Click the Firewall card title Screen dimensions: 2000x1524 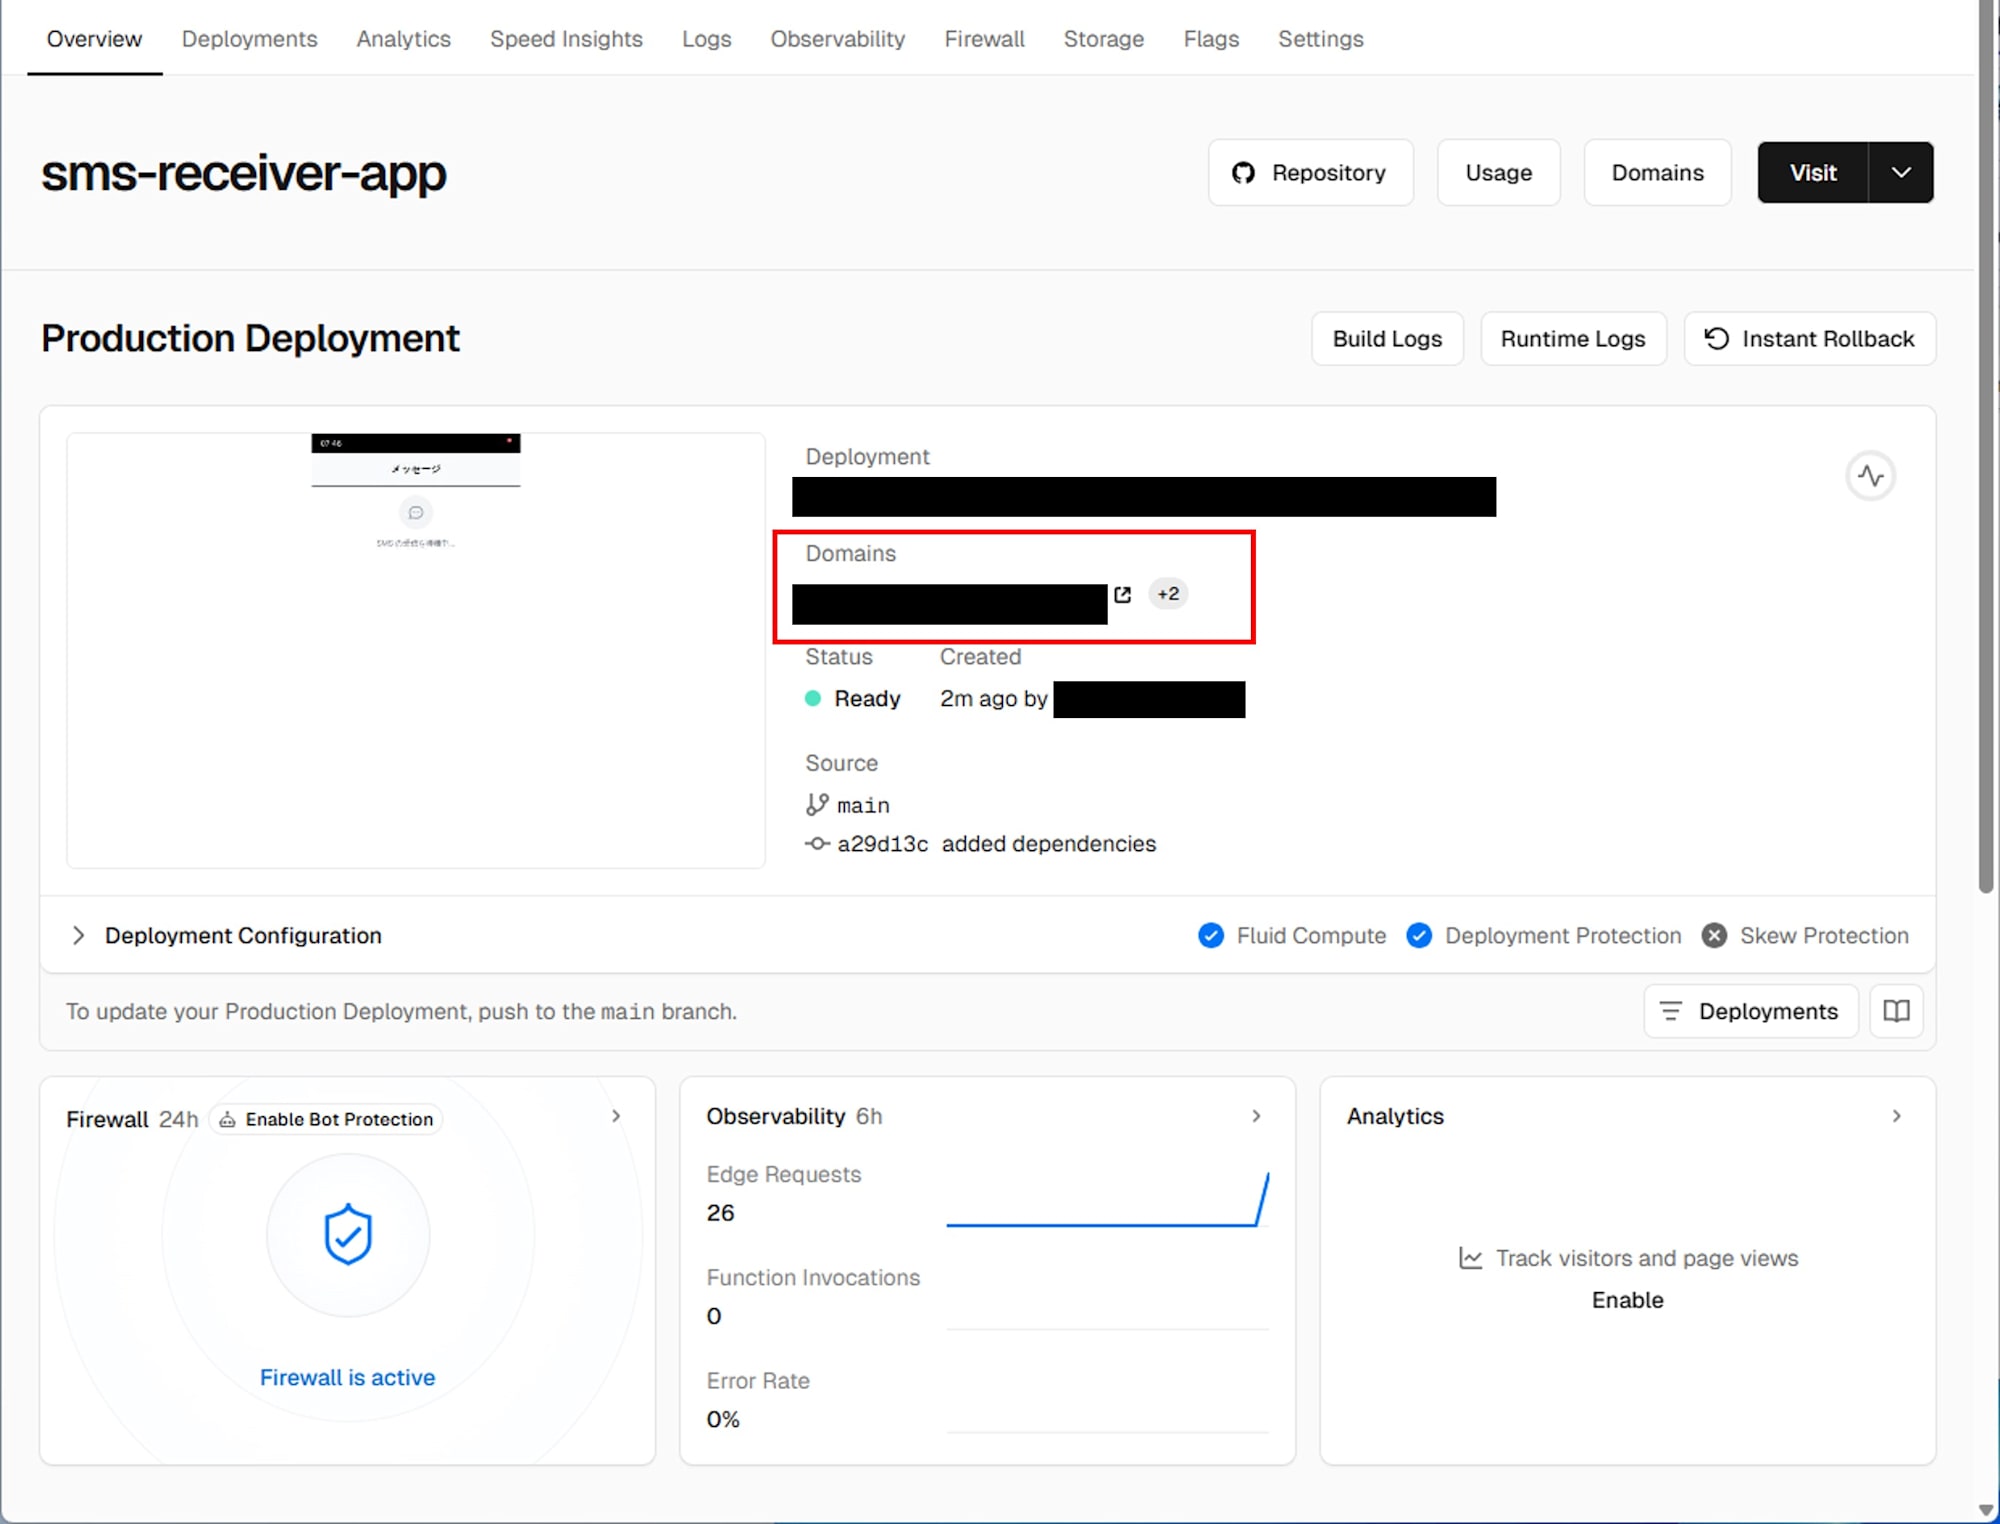point(107,1119)
